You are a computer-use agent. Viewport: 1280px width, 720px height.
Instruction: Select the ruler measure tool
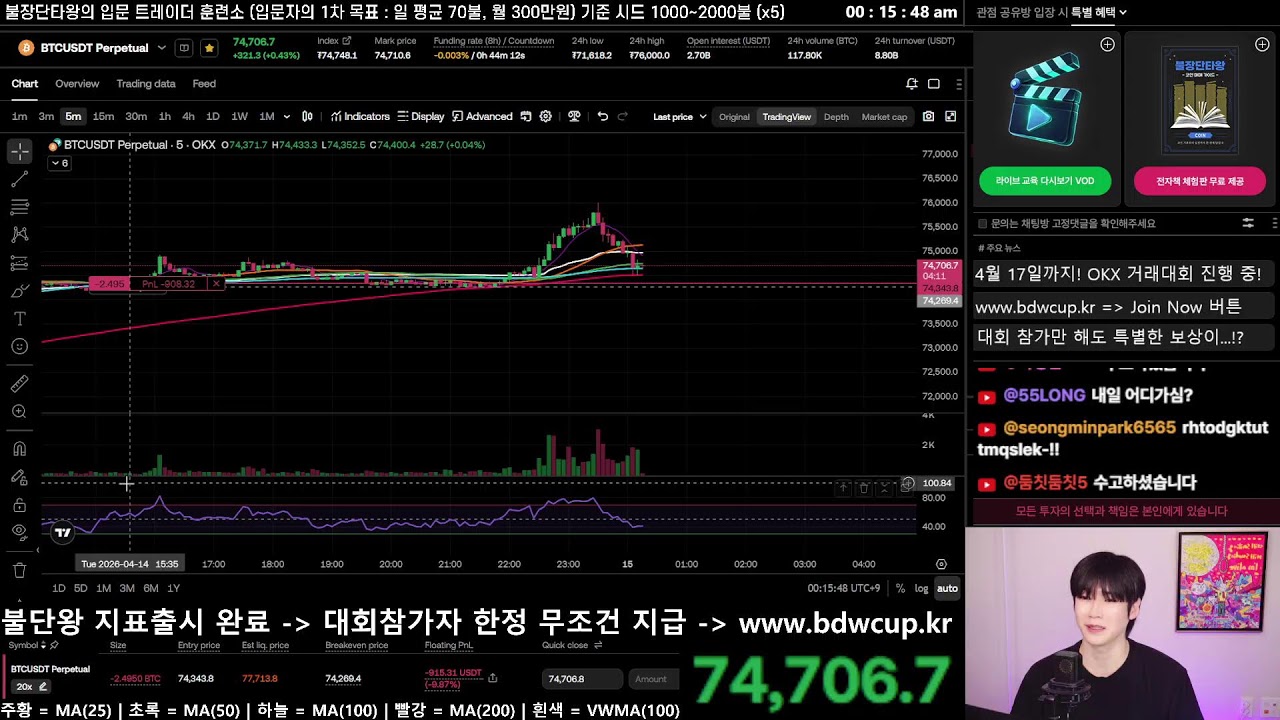coord(19,384)
